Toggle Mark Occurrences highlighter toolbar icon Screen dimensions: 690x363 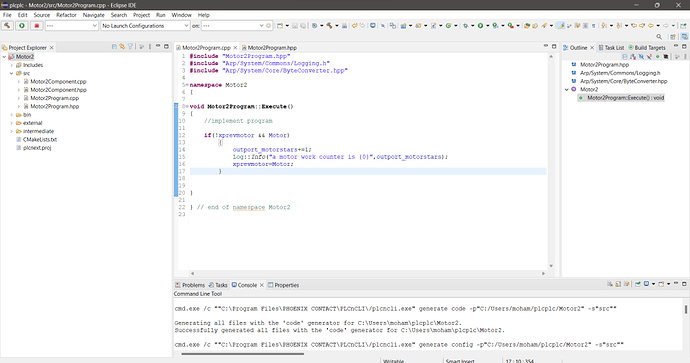(x=561, y=26)
